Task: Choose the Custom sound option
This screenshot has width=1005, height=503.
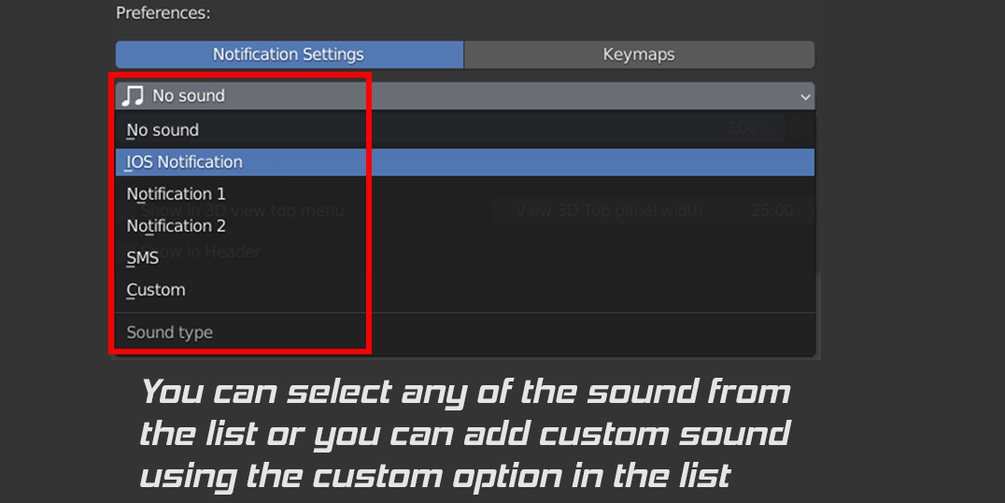Action: 156,290
